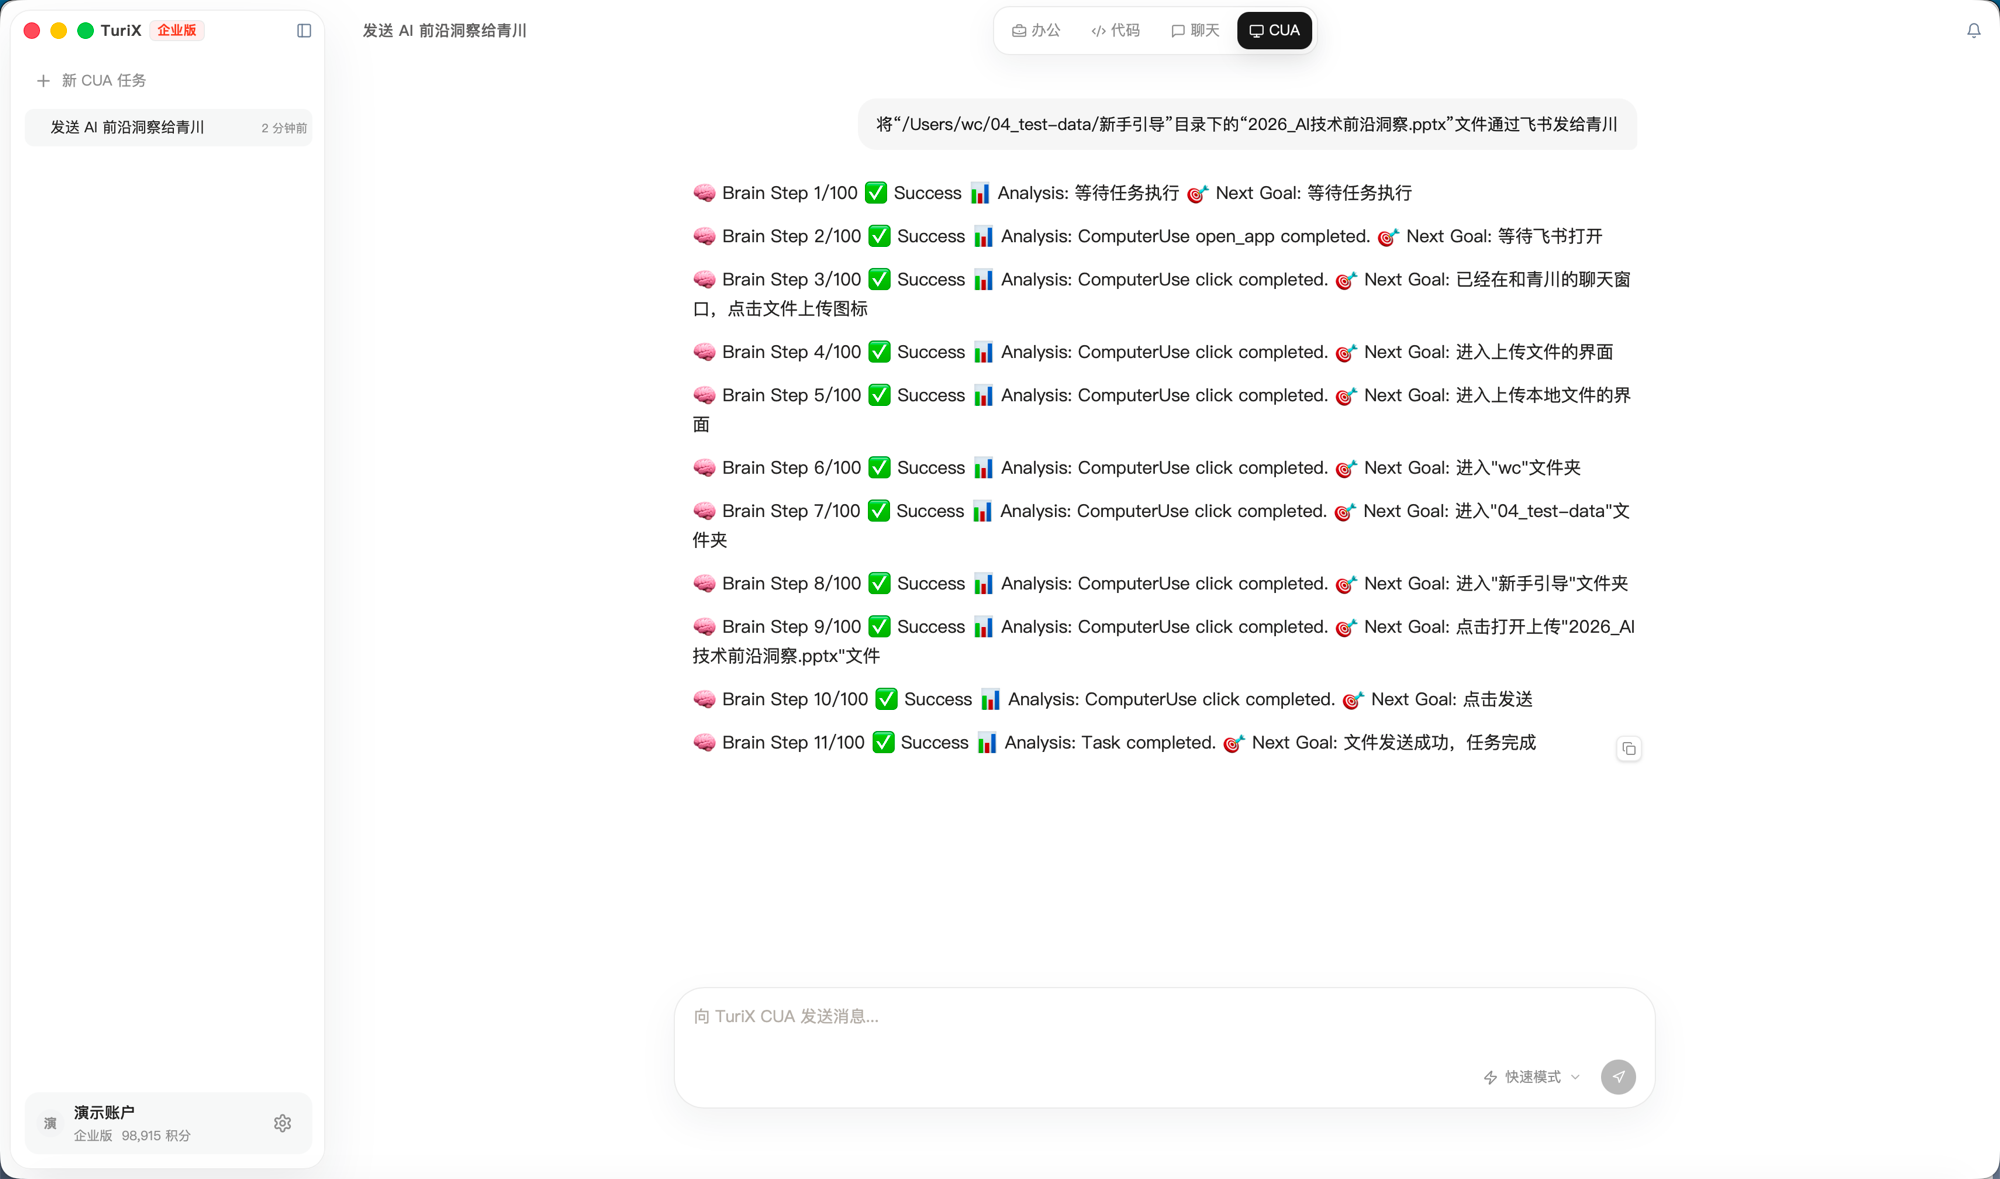Click the message input field

click(1164, 1016)
